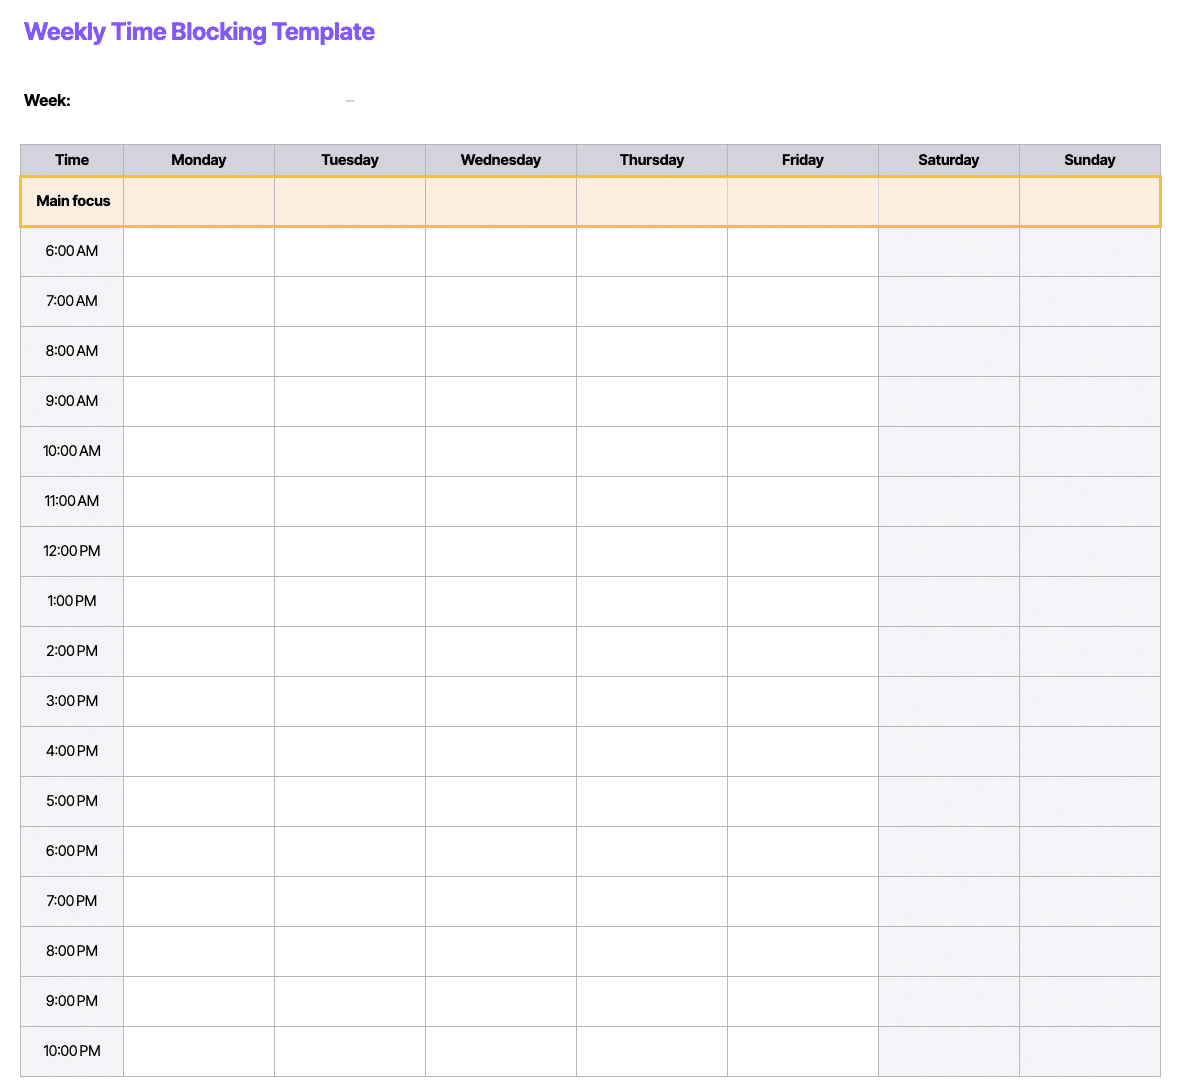Click the 7:00 AM time cell

[72, 301]
